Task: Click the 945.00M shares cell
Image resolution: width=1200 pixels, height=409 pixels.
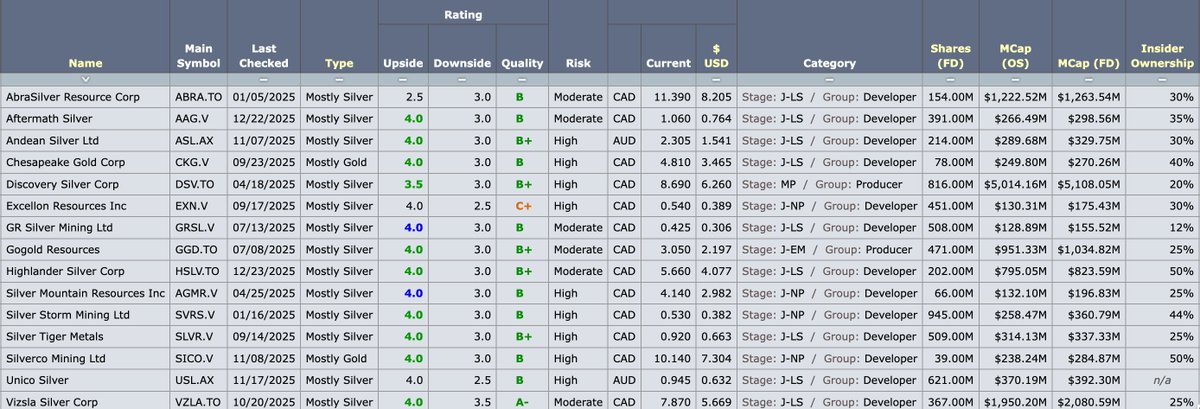Action: [x=949, y=314]
